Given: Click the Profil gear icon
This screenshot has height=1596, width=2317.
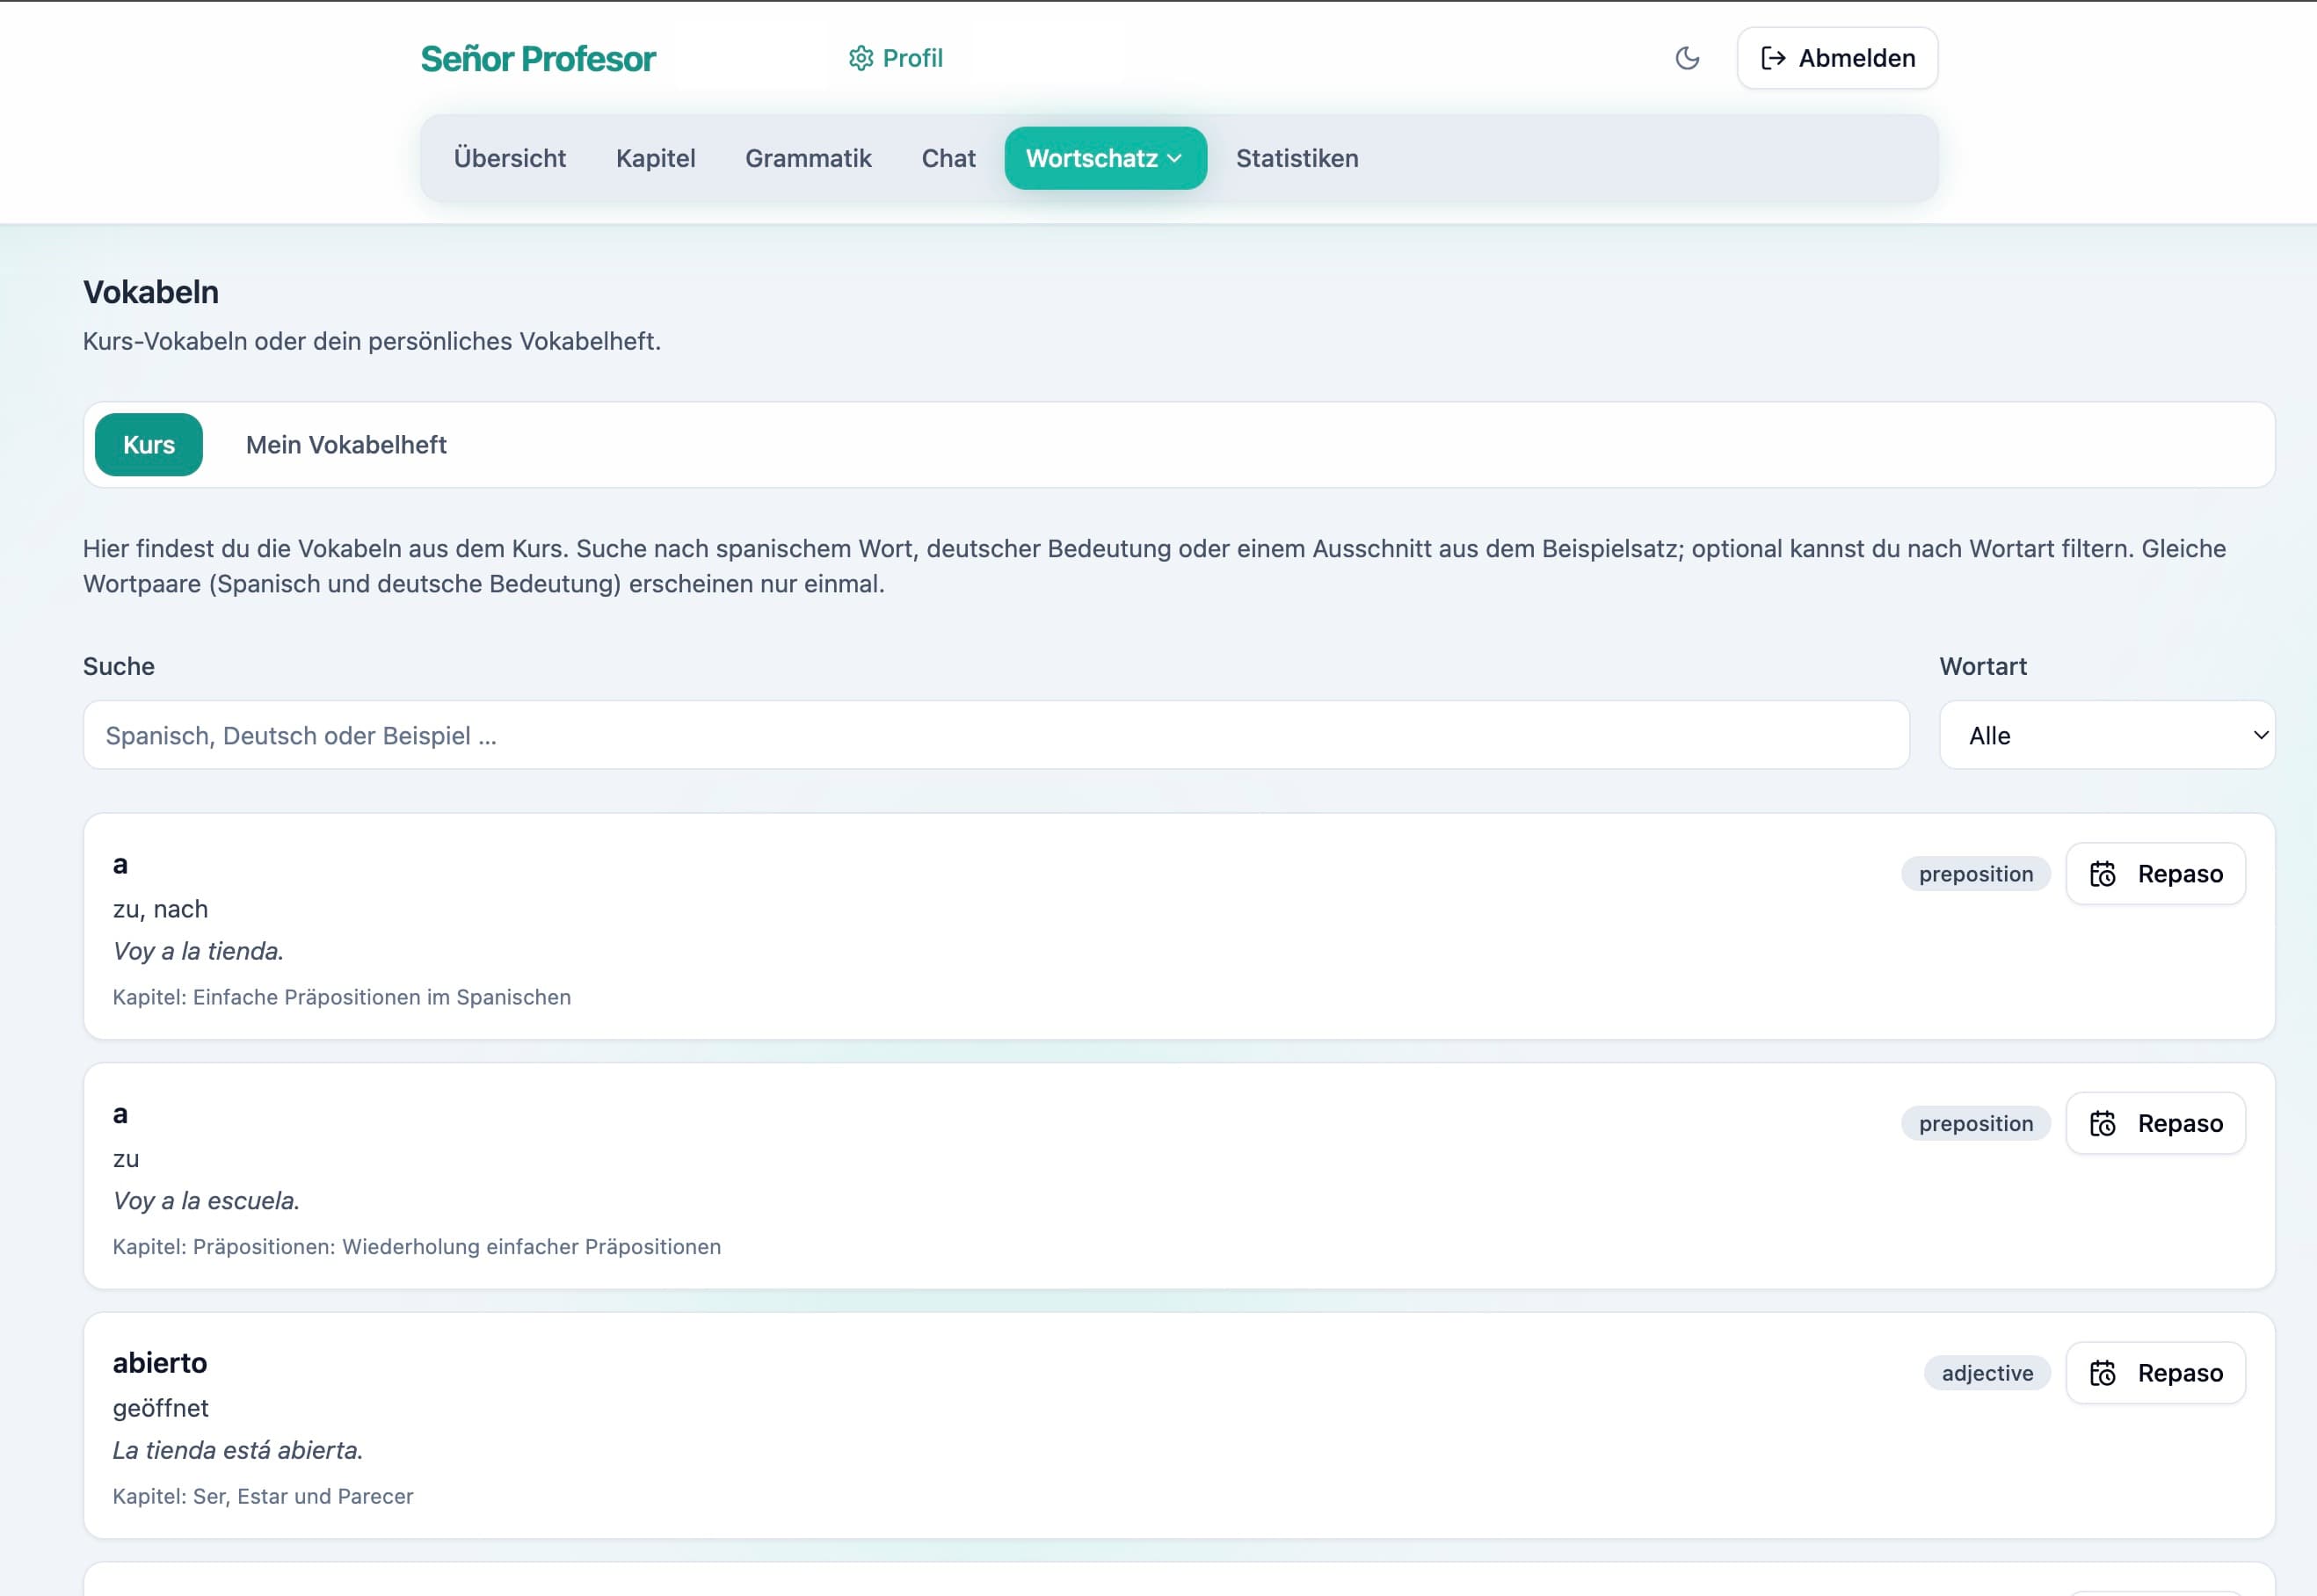Looking at the screenshot, I should click(860, 58).
